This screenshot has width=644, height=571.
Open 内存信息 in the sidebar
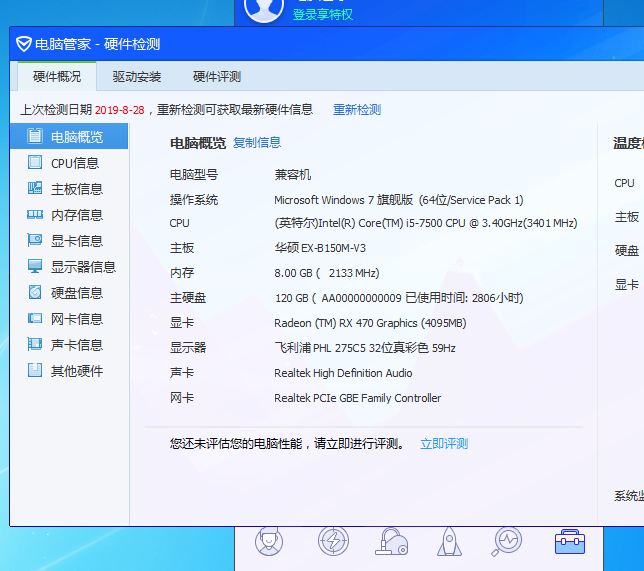click(69, 215)
